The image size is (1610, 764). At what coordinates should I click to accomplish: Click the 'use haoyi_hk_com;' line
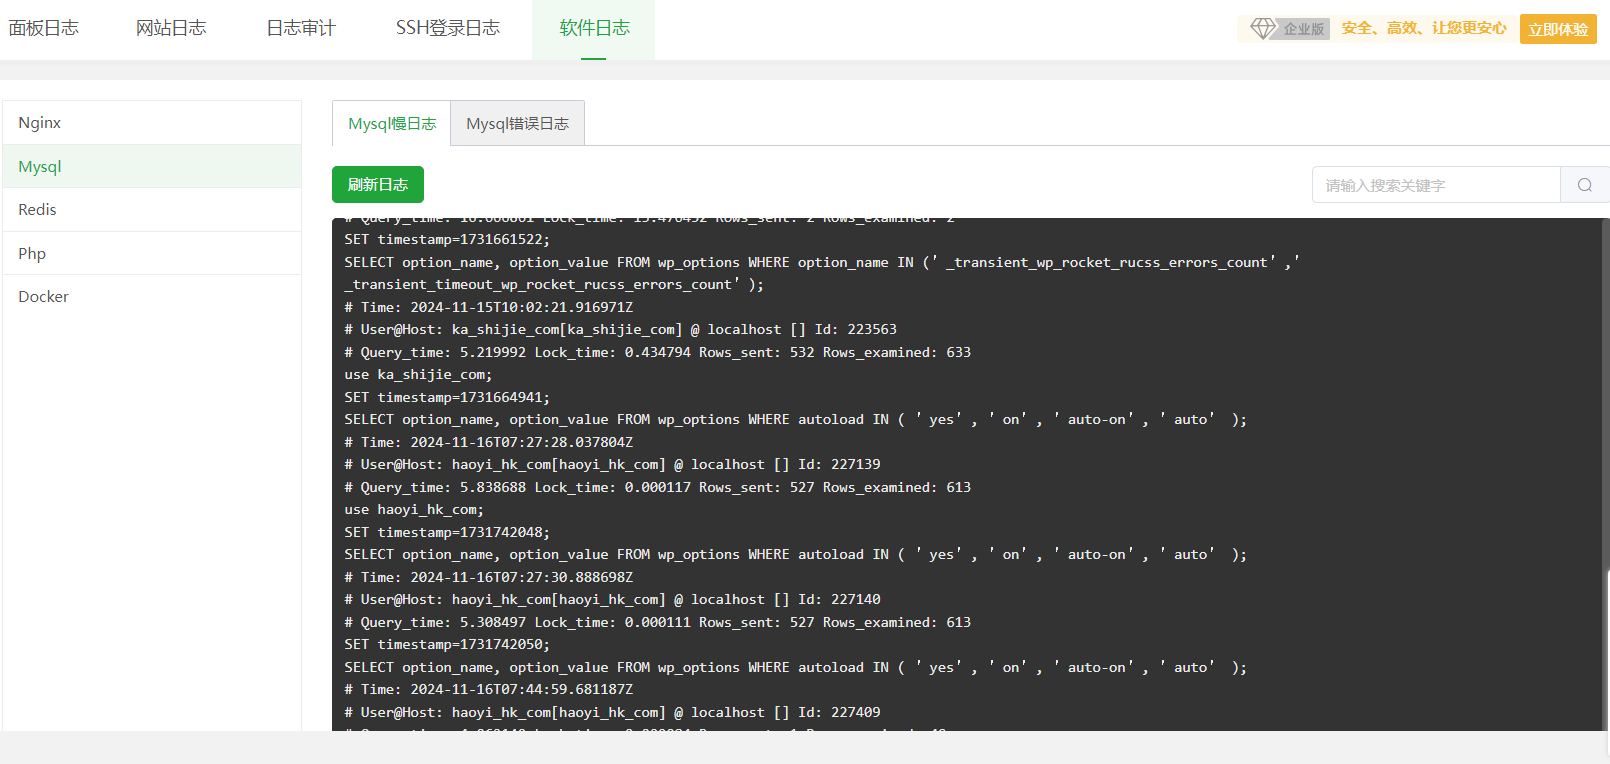(x=414, y=509)
